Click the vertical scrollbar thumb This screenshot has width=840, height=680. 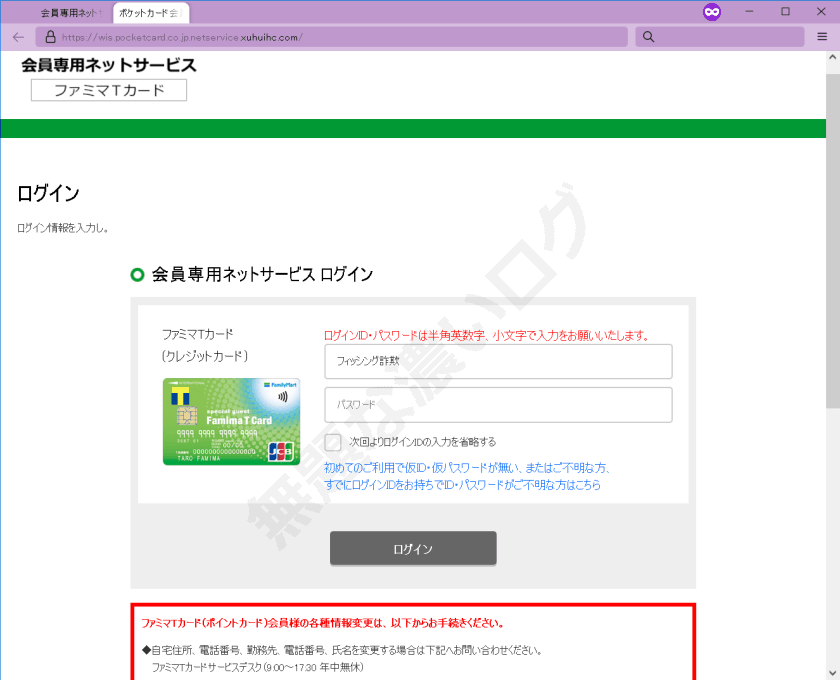tap(832, 241)
